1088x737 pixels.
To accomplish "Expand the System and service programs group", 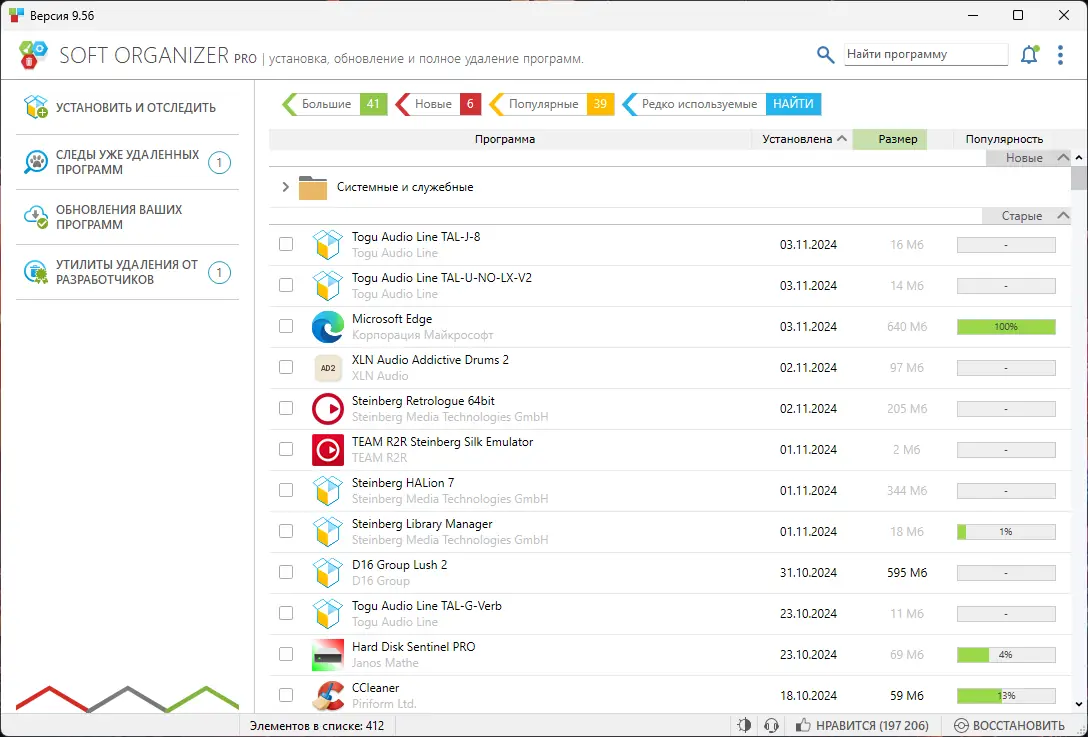I will pyautogui.click(x=285, y=187).
